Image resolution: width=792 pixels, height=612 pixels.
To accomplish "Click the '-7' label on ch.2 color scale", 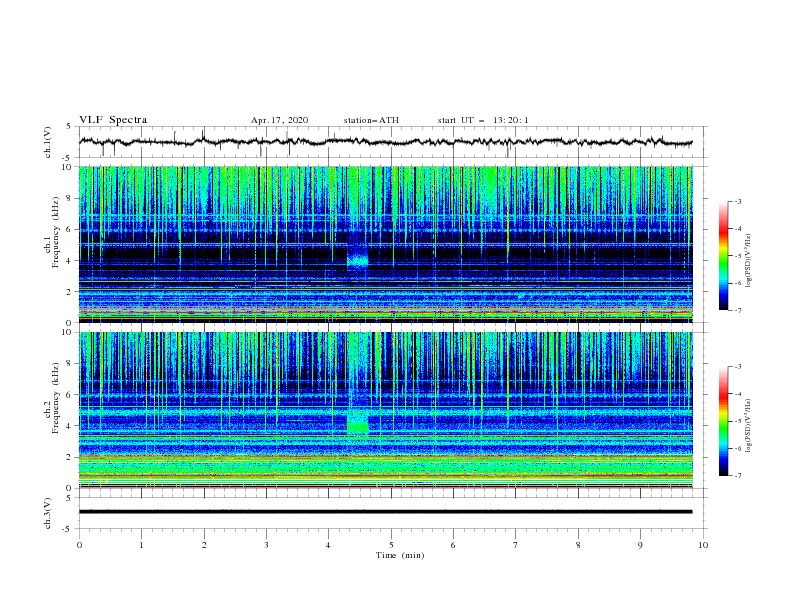I will click(x=737, y=476).
